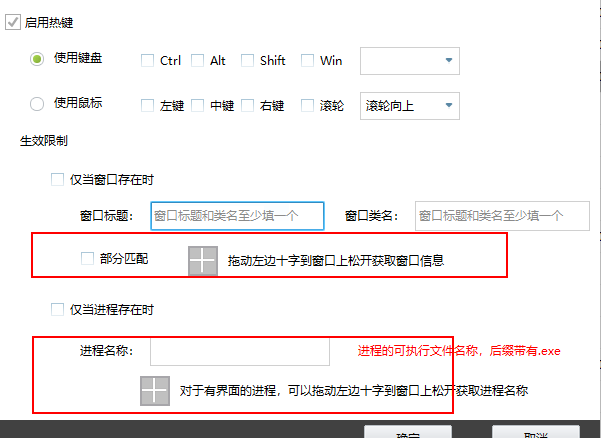Check the 滚轮 mouse wheel option
The image size is (601, 438).
coord(307,105)
